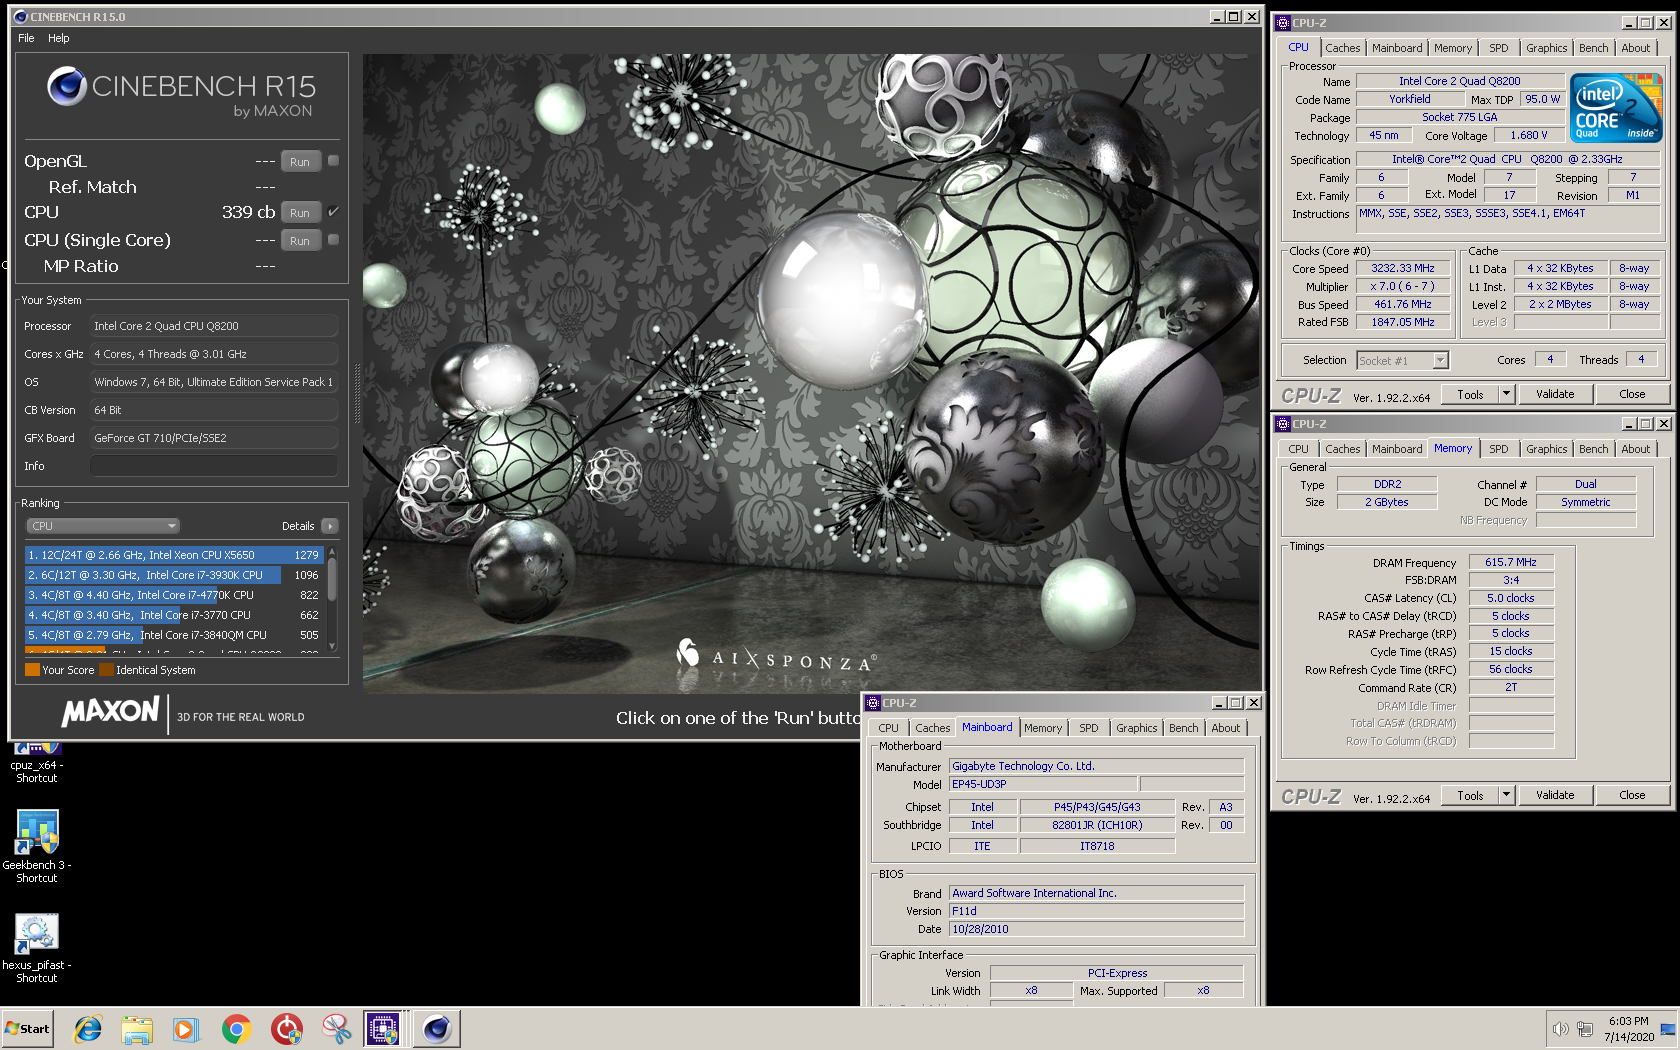Open the cpuz_x64 desktop shortcut
Screen dimensions: 1680x1050
click(x=37, y=763)
